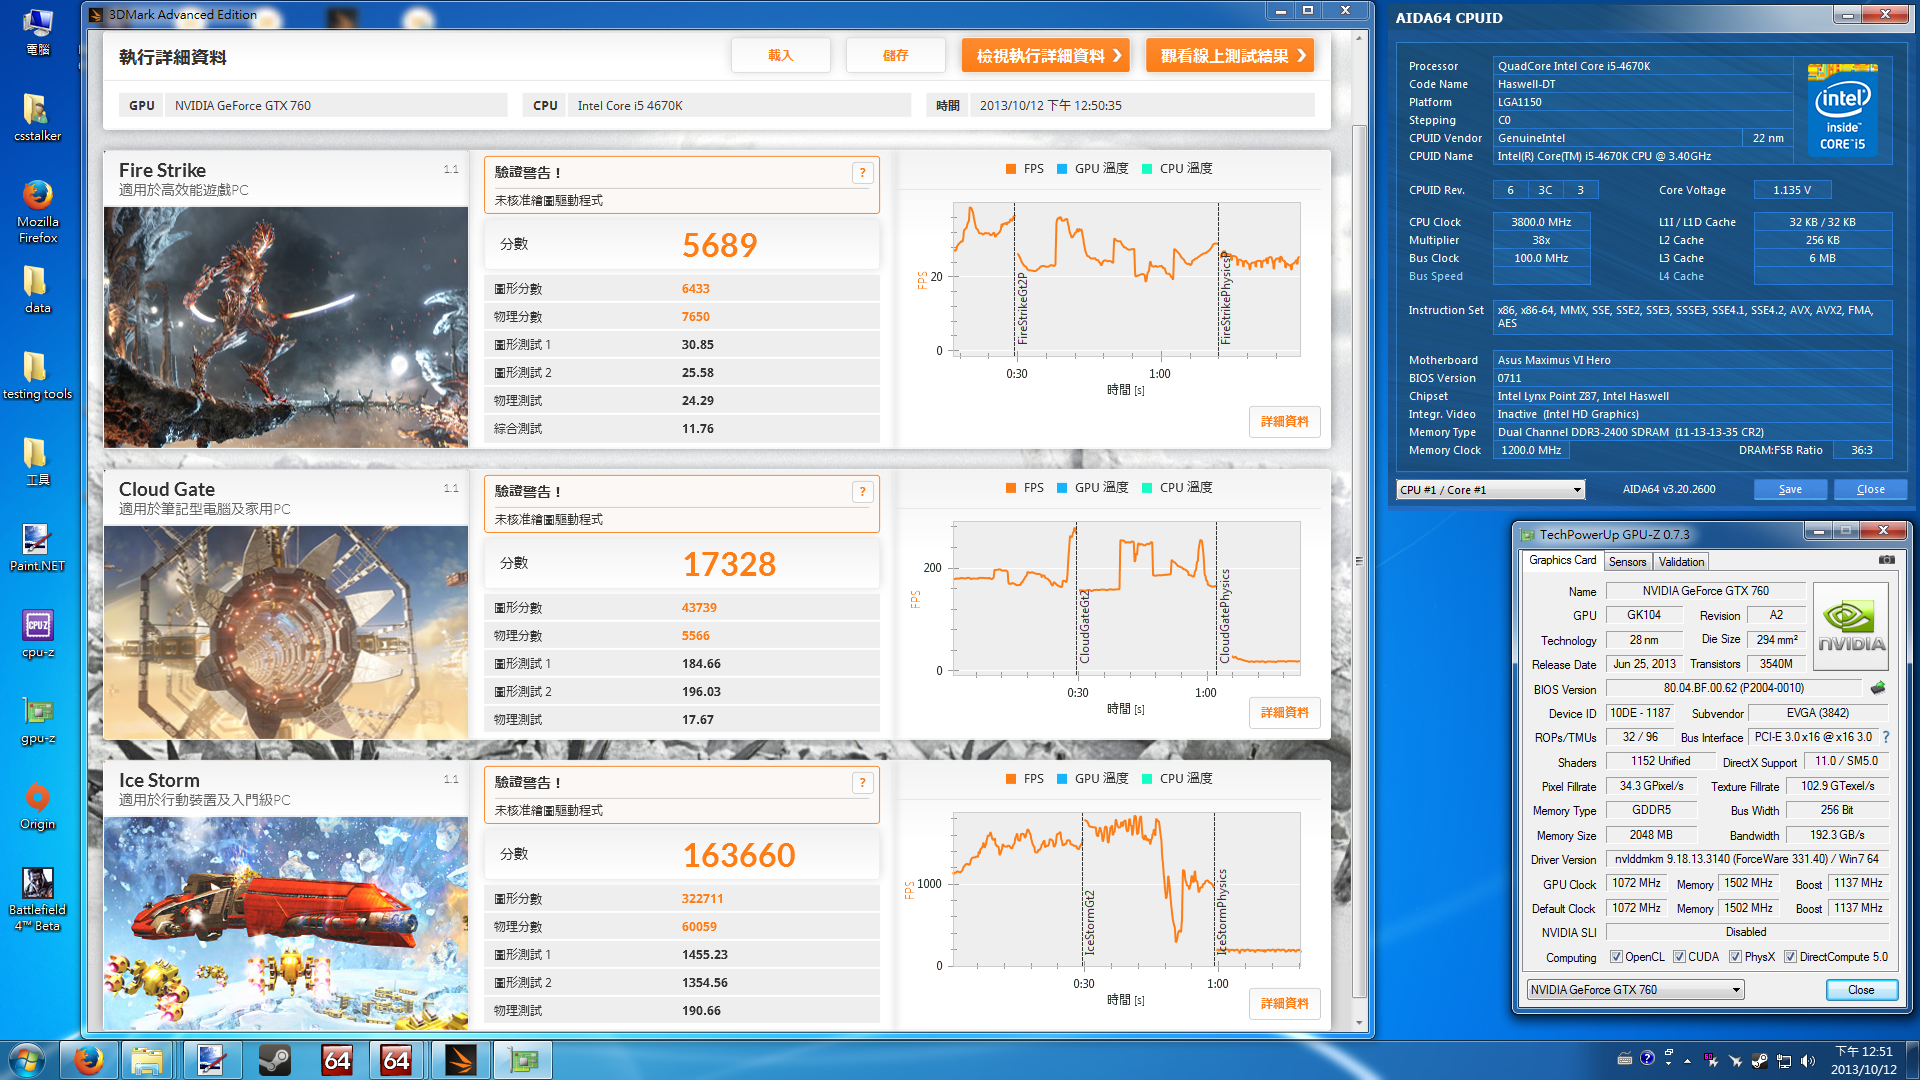Open the GPU selection dropdown in GPU-Z

(x=1635, y=990)
